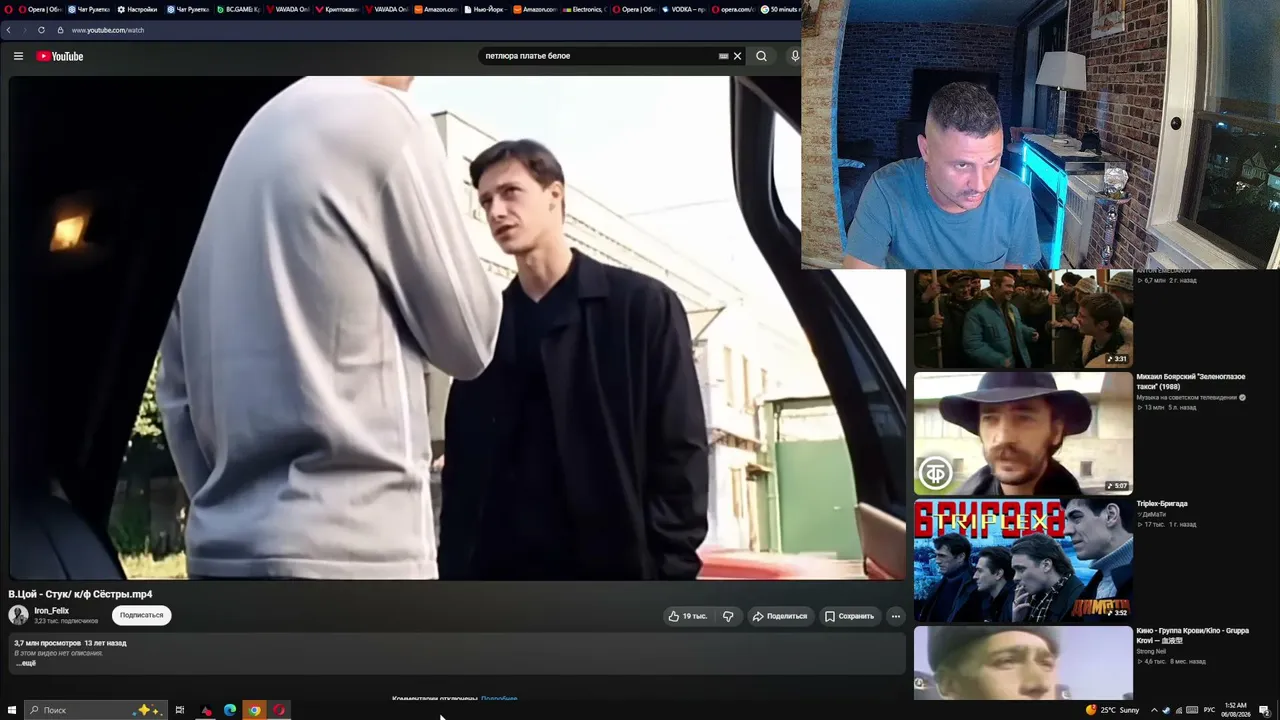Switch the РУС input language
This screenshot has width=1280, height=720.
(1209, 710)
